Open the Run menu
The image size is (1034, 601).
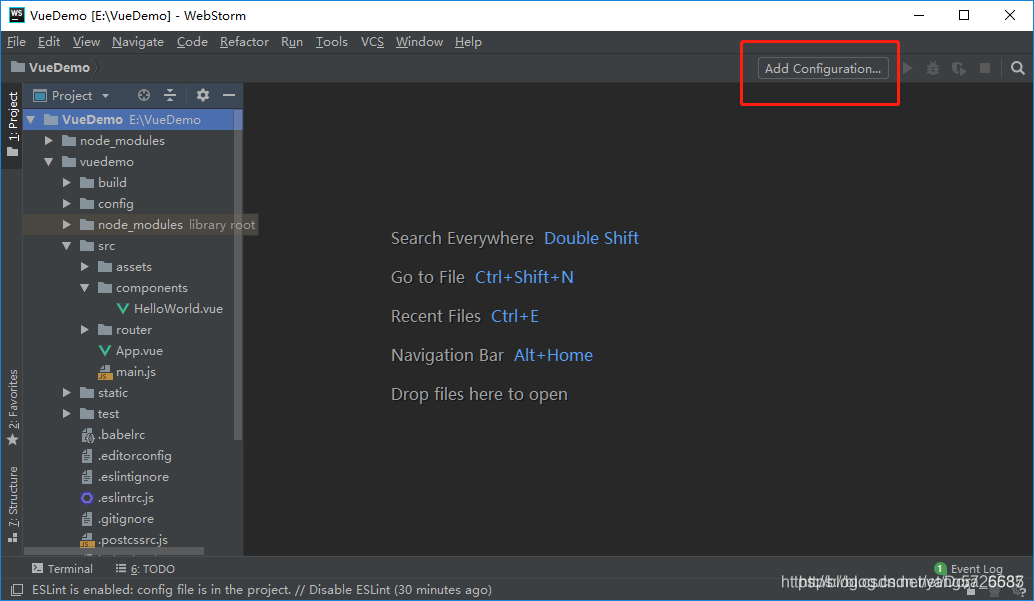point(292,42)
